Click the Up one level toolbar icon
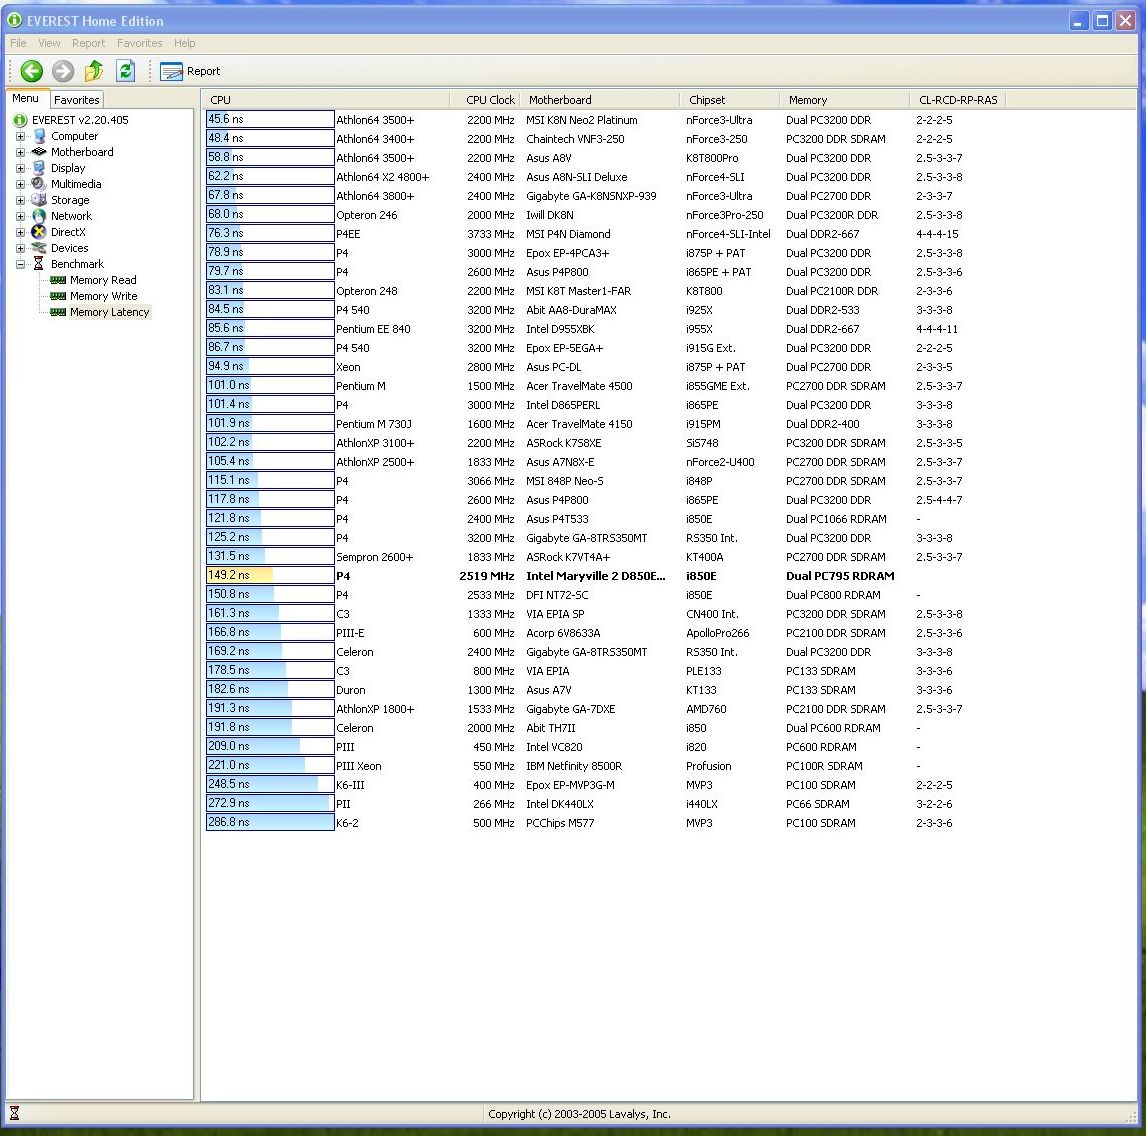 tap(94, 71)
